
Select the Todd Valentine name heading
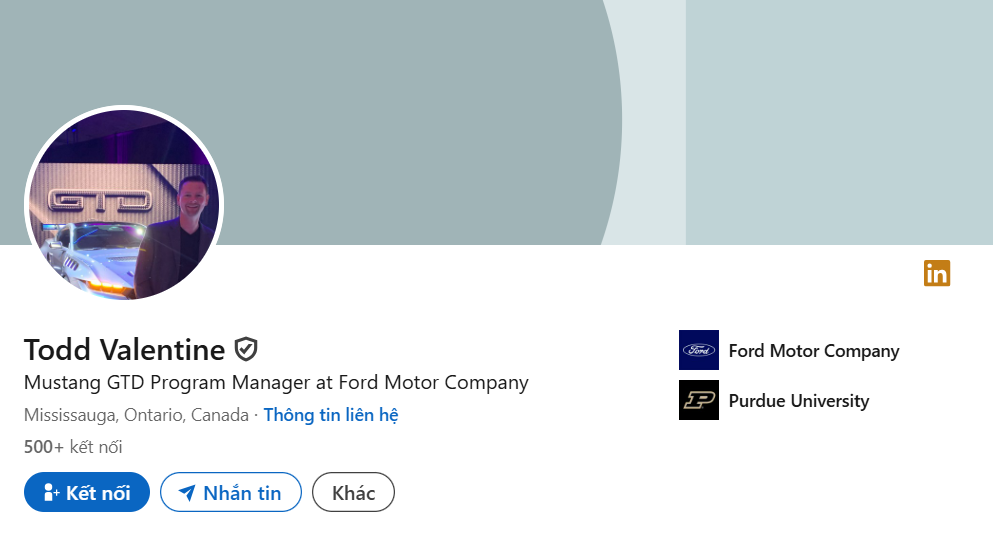pos(124,350)
